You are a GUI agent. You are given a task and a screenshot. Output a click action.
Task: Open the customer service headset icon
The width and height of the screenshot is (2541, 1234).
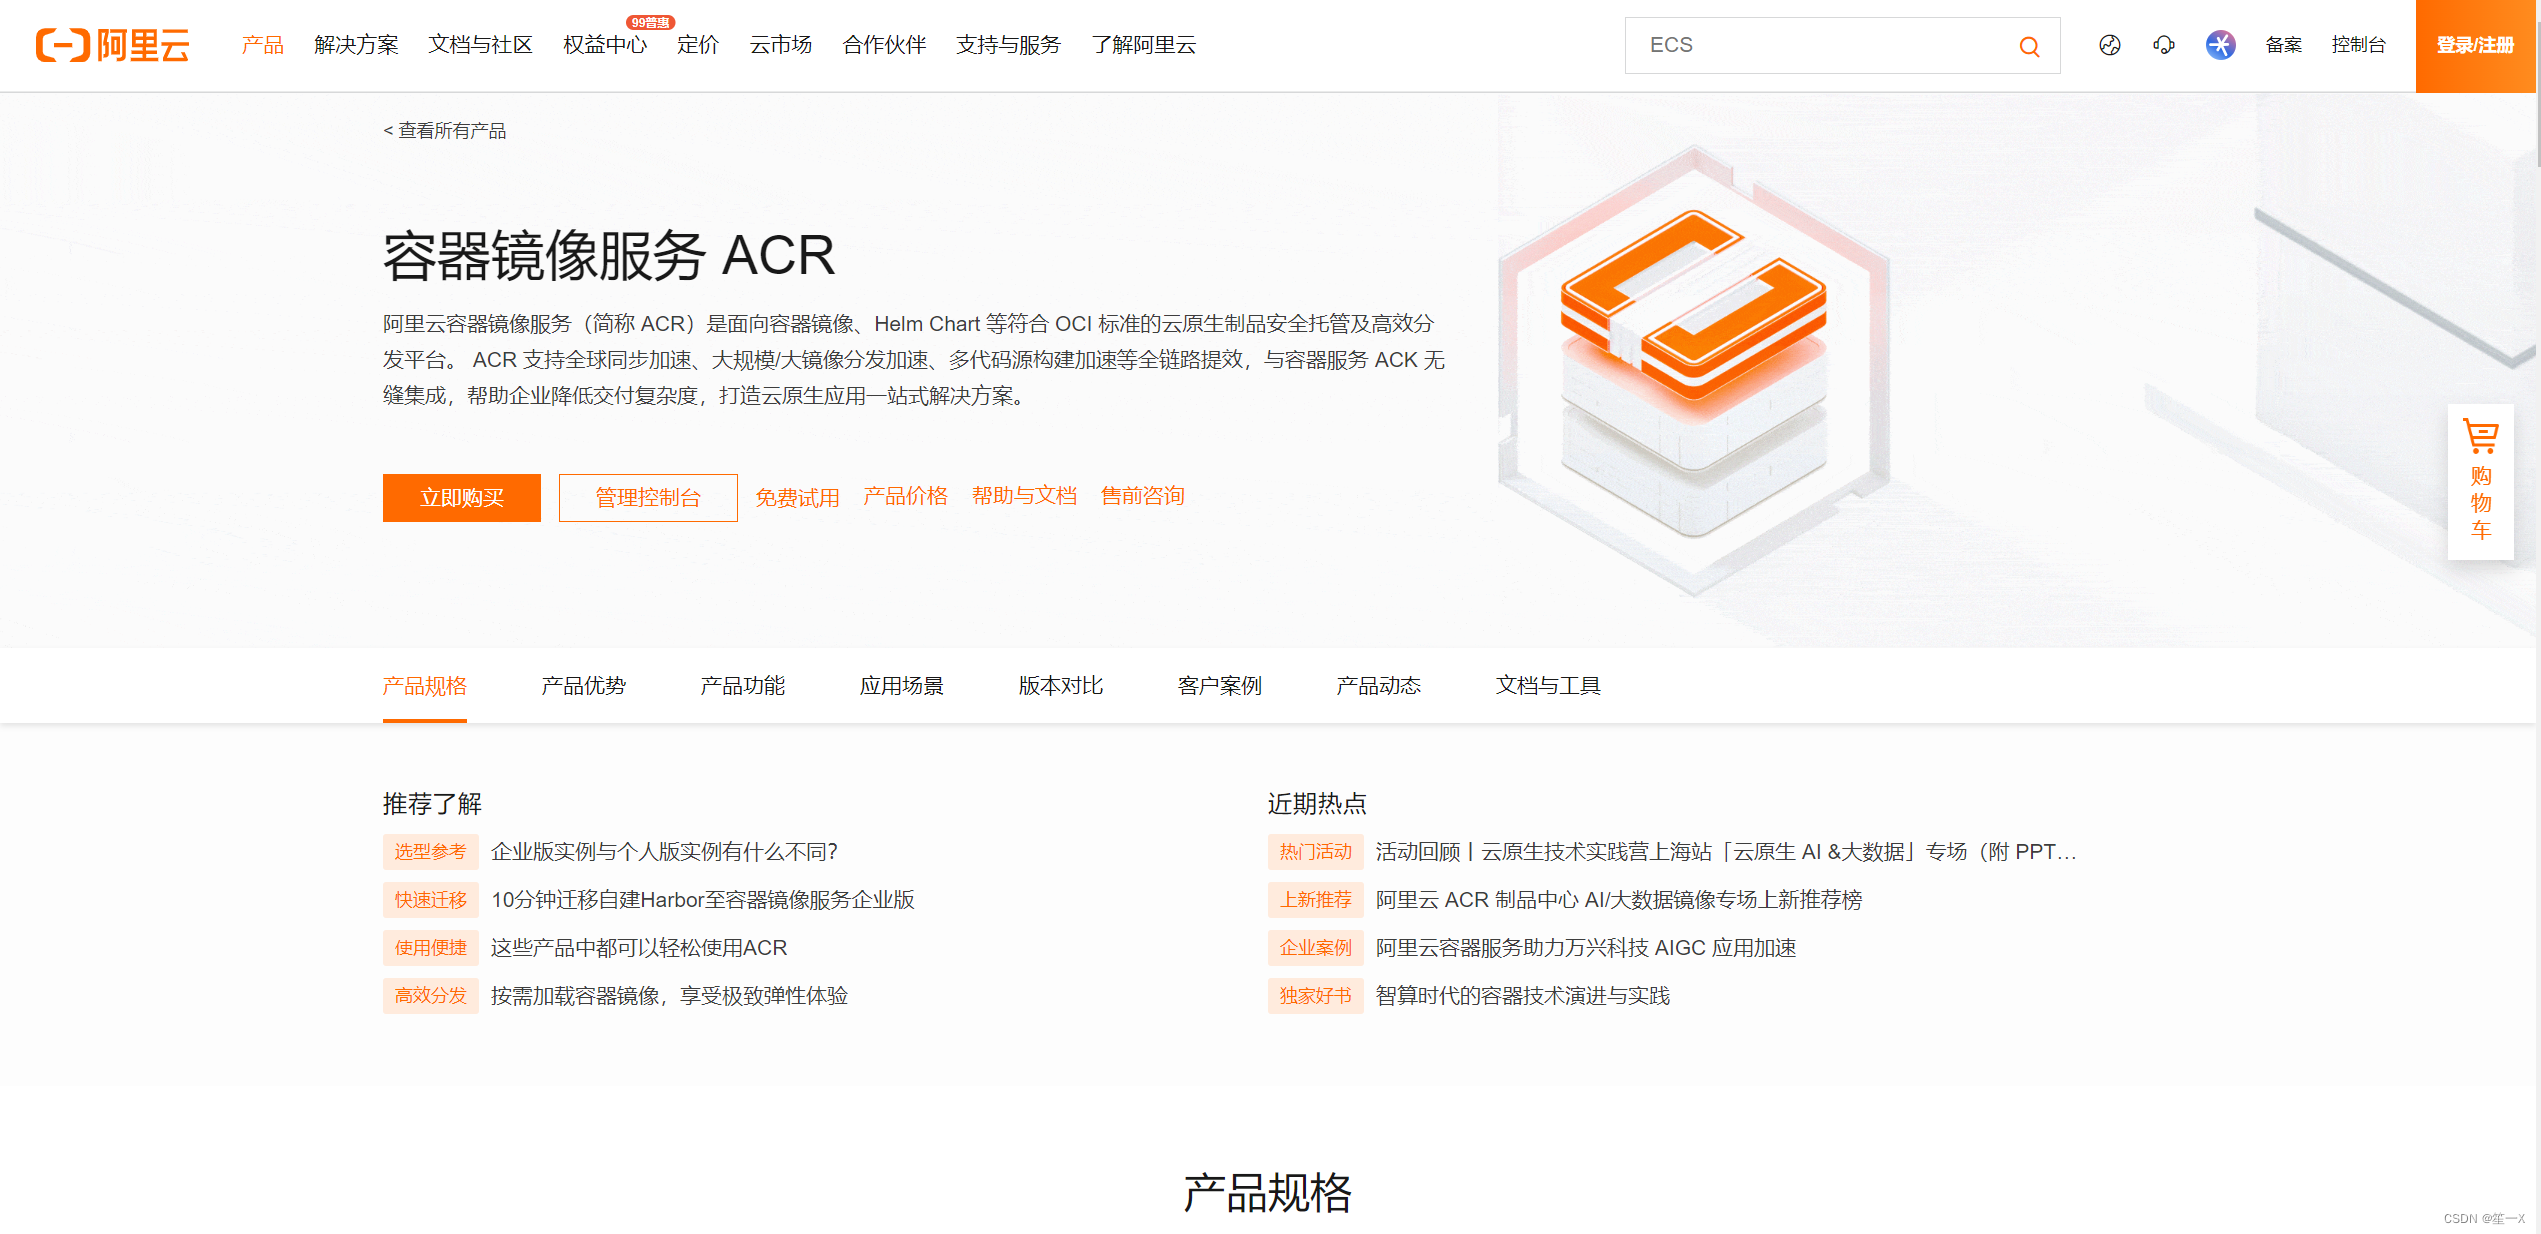coord(2164,45)
